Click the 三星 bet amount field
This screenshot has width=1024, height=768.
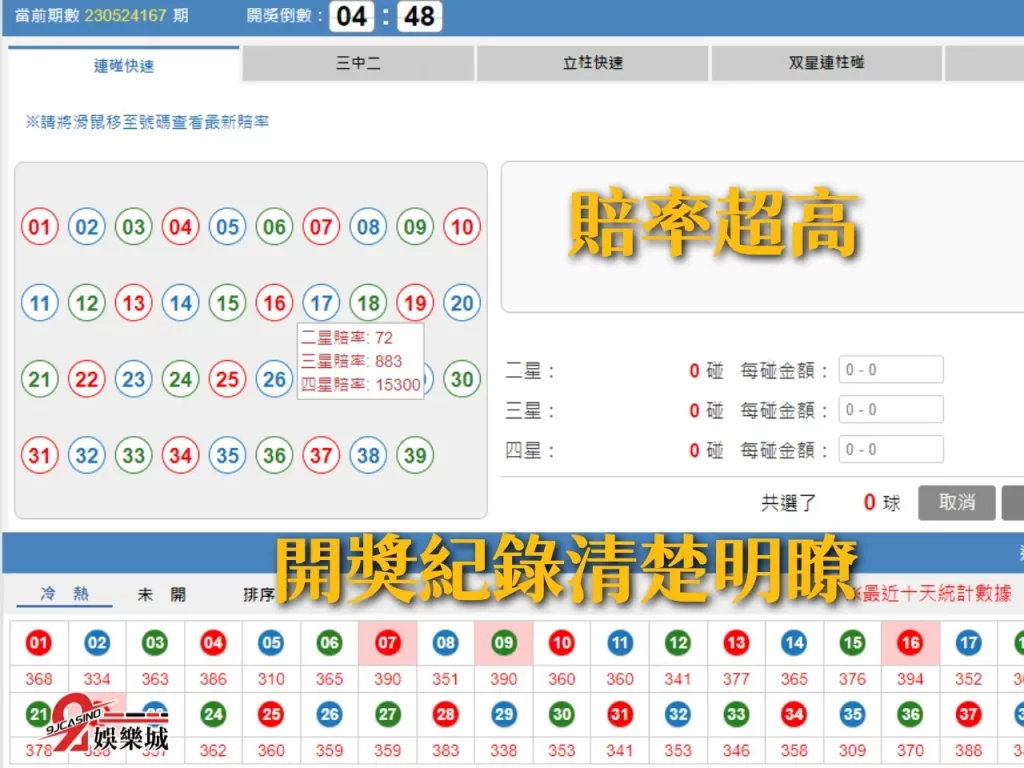[x=889, y=409]
